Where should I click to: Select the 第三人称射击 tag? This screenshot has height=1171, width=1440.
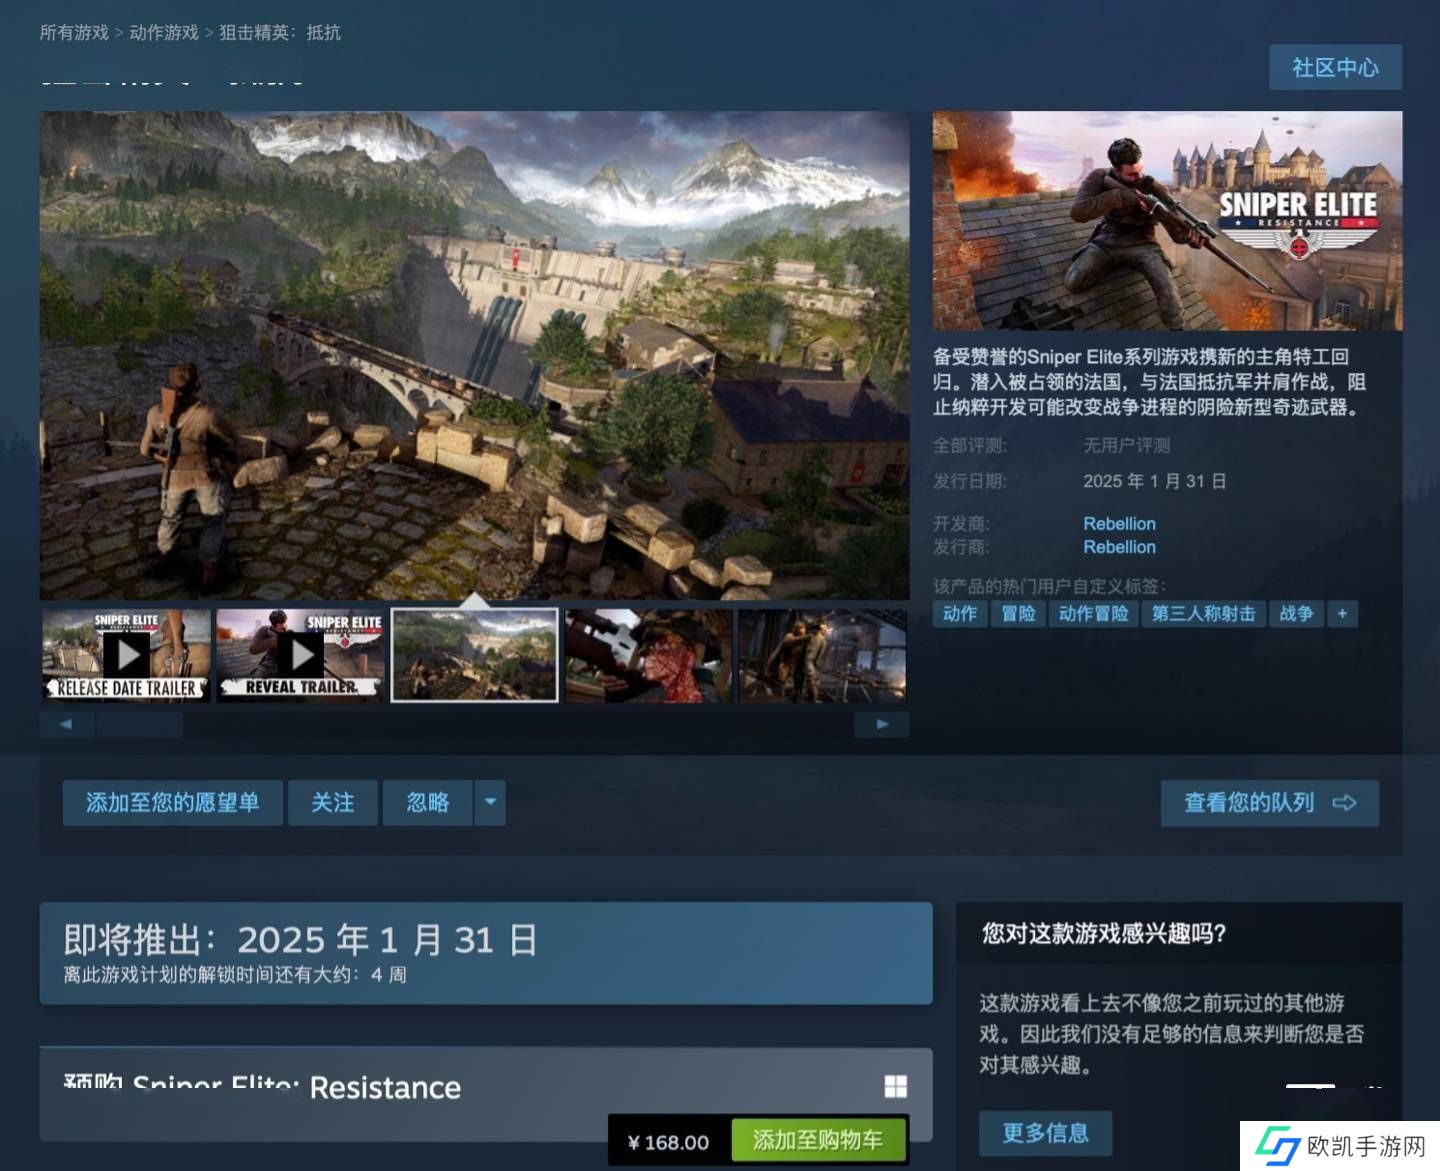(x=1203, y=614)
